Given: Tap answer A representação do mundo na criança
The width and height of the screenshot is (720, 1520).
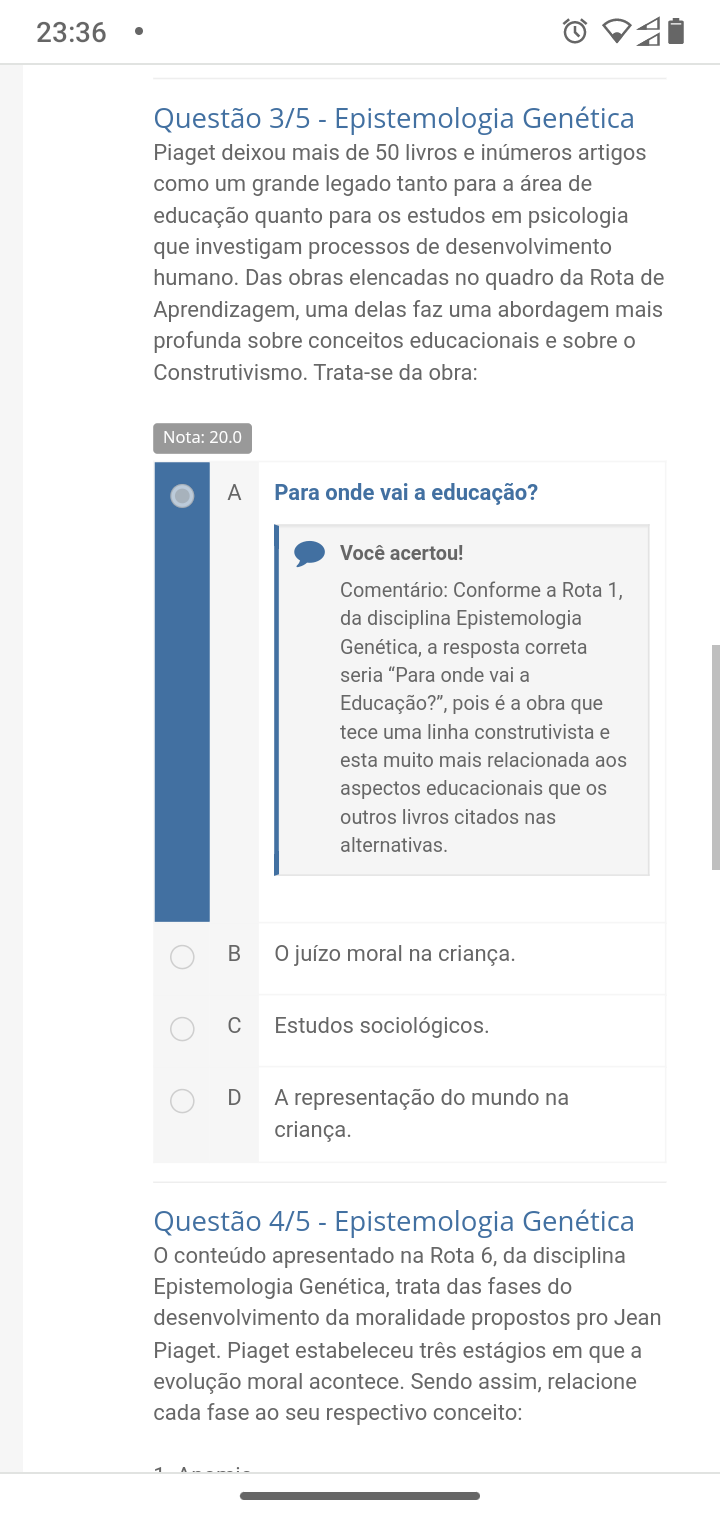Looking at the screenshot, I should 421,1113.
